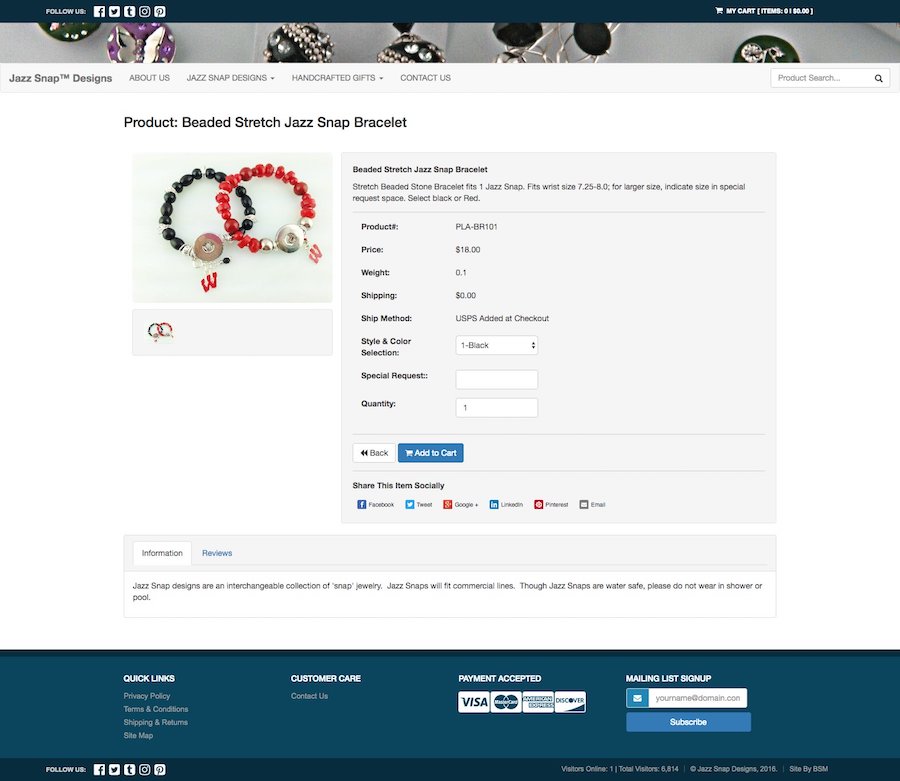Viewport: 900px width, 781px height.
Task: Open the Style & Color selection dropdown
Action: click(496, 345)
